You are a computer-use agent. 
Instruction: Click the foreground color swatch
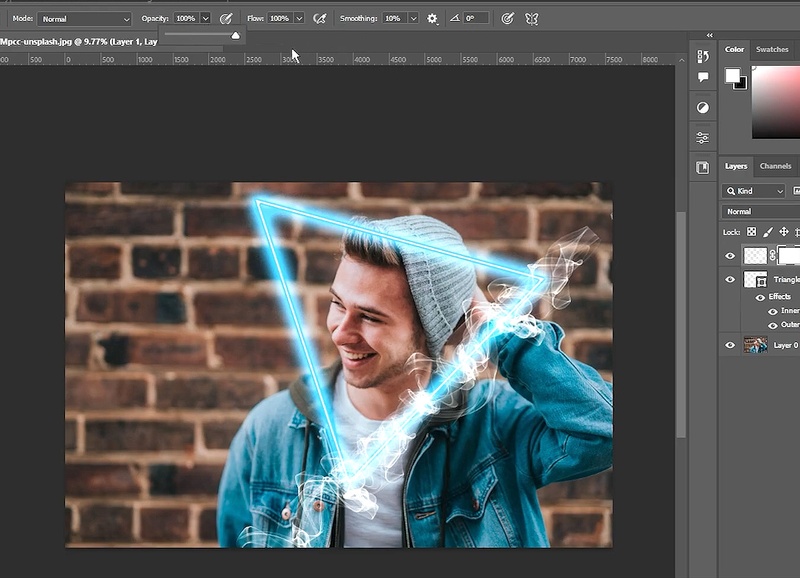(732, 76)
